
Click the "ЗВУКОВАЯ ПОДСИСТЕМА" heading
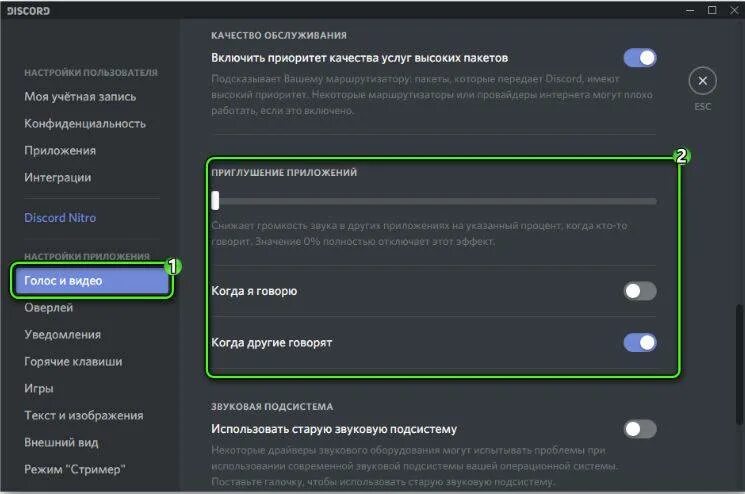272,407
